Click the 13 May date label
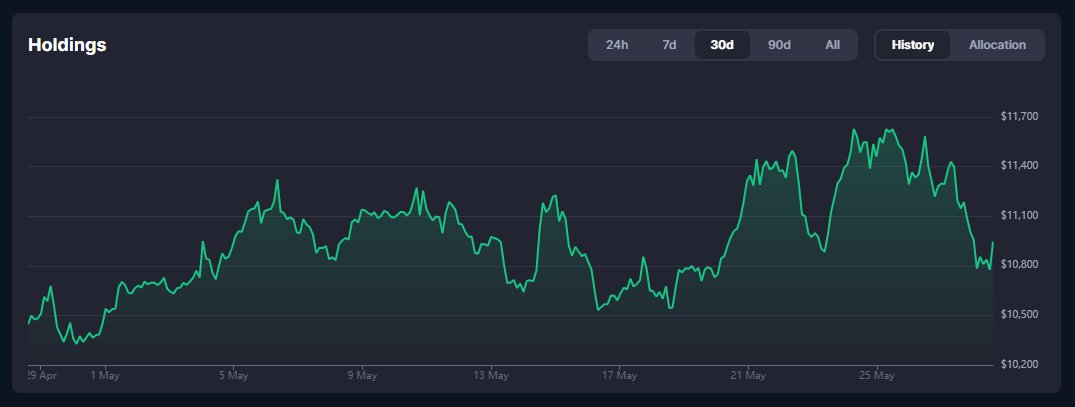This screenshot has height=407, width=1075. [x=491, y=375]
